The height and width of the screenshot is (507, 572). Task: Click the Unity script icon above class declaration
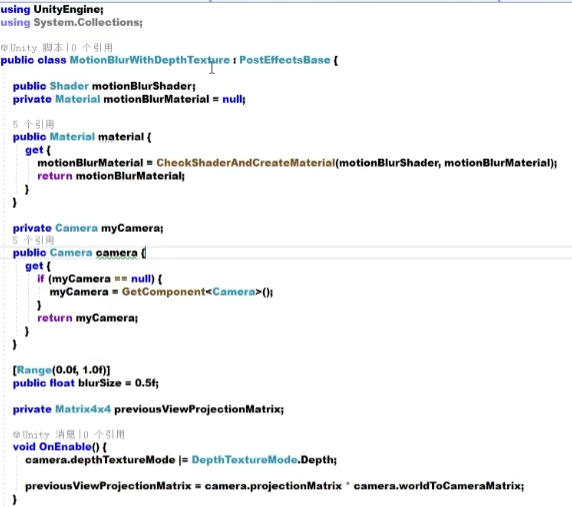[x=4, y=48]
